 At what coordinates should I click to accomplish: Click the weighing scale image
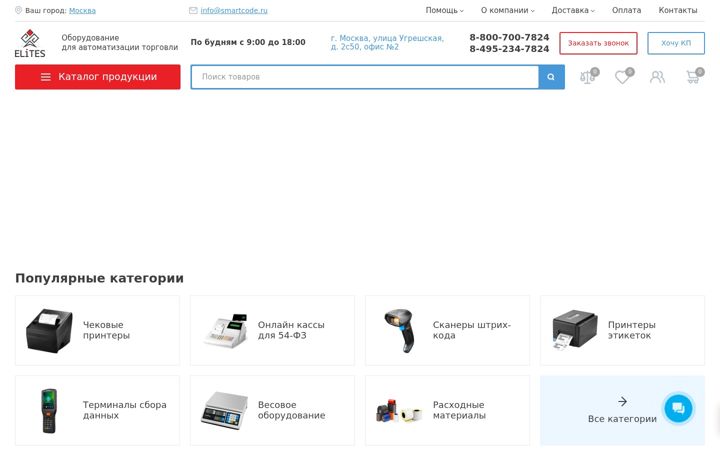tap(224, 410)
